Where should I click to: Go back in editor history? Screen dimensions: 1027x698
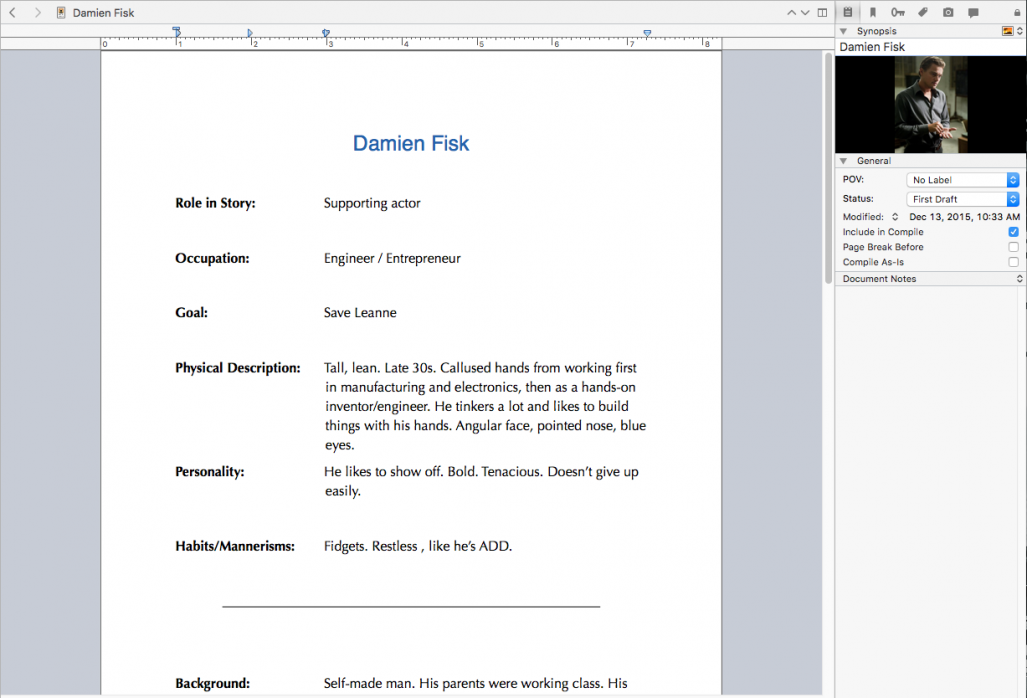12,12
